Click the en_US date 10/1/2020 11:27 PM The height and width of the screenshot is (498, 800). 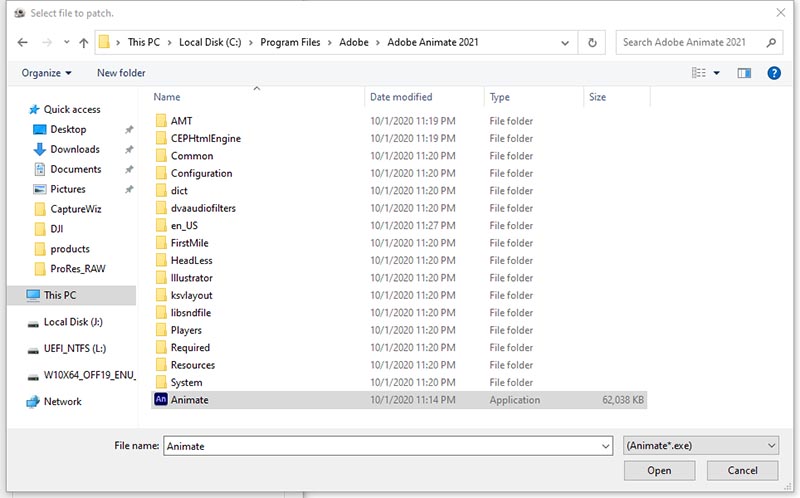click(413, 226)
